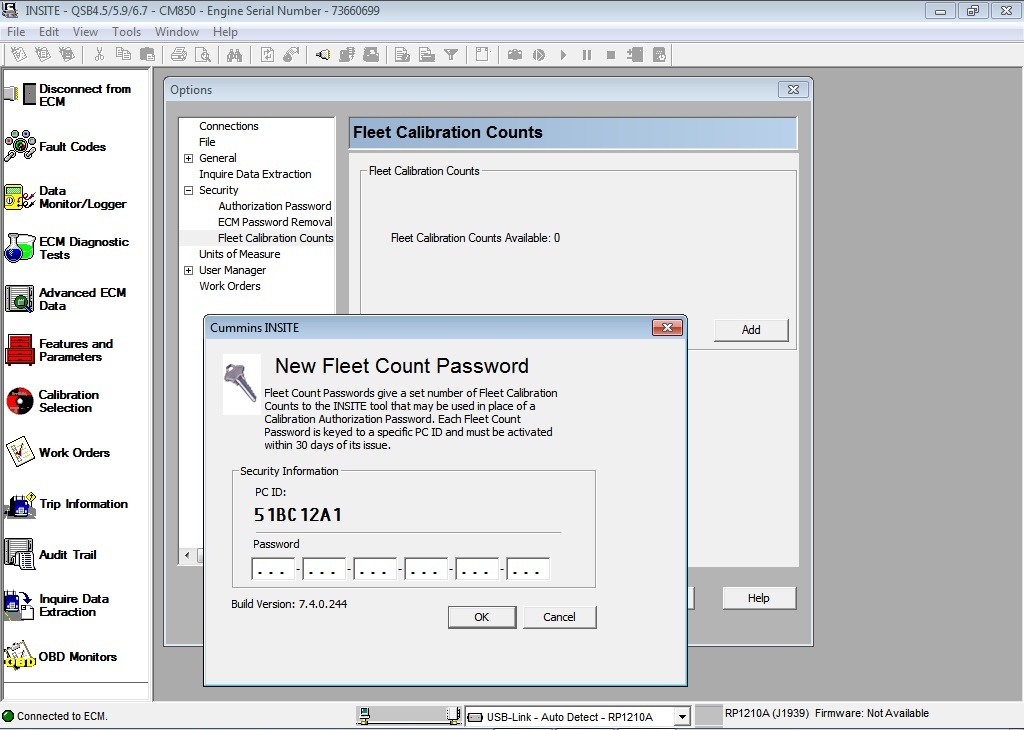The image size is (1024, 730).
Task: Click the Help button in Options
Action: [759, 598]
